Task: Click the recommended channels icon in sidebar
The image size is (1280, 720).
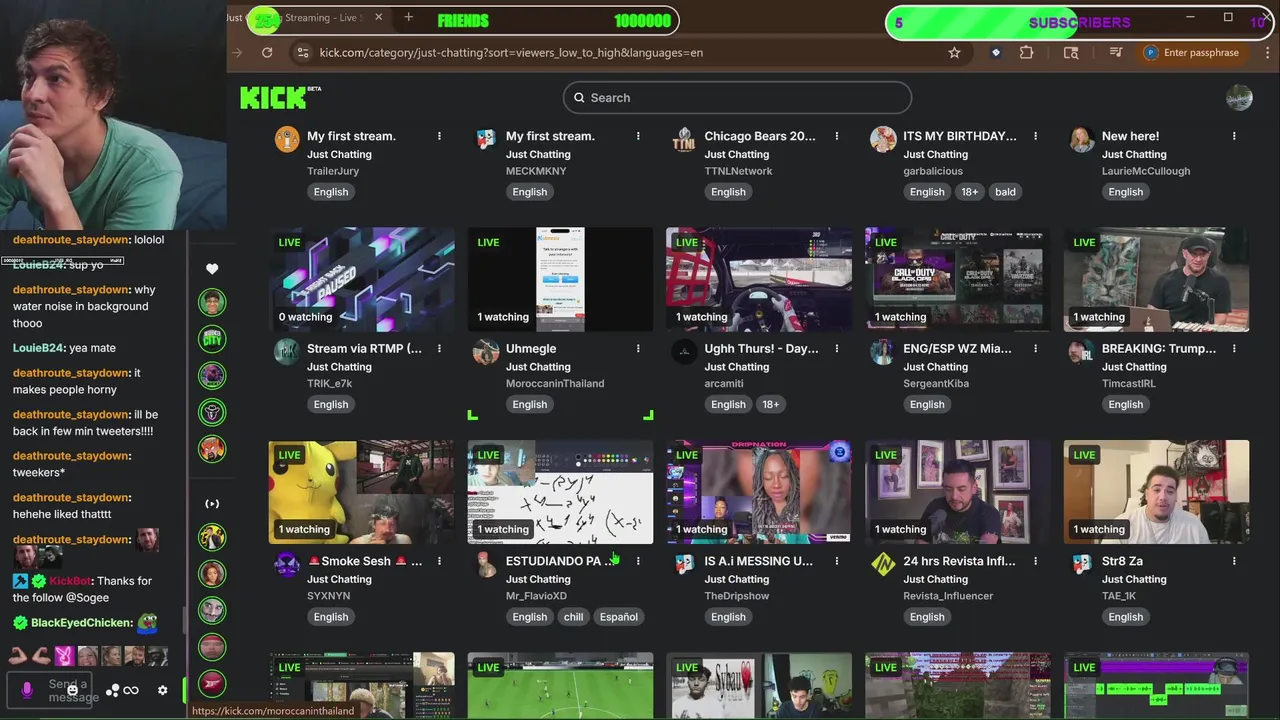Action: coord(212,504)
